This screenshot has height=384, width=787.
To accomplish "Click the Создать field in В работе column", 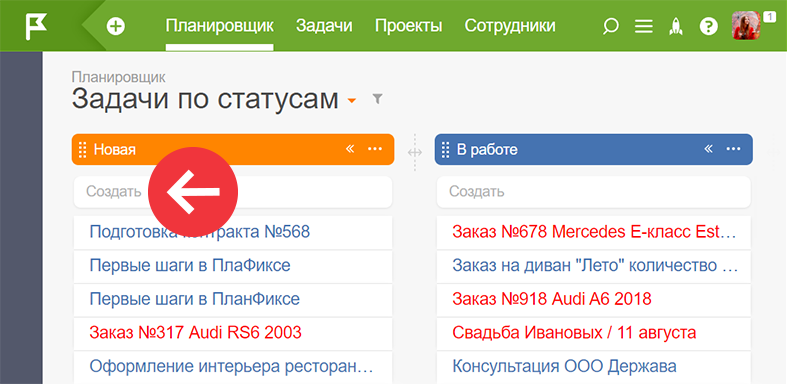I will coord(594,191).
